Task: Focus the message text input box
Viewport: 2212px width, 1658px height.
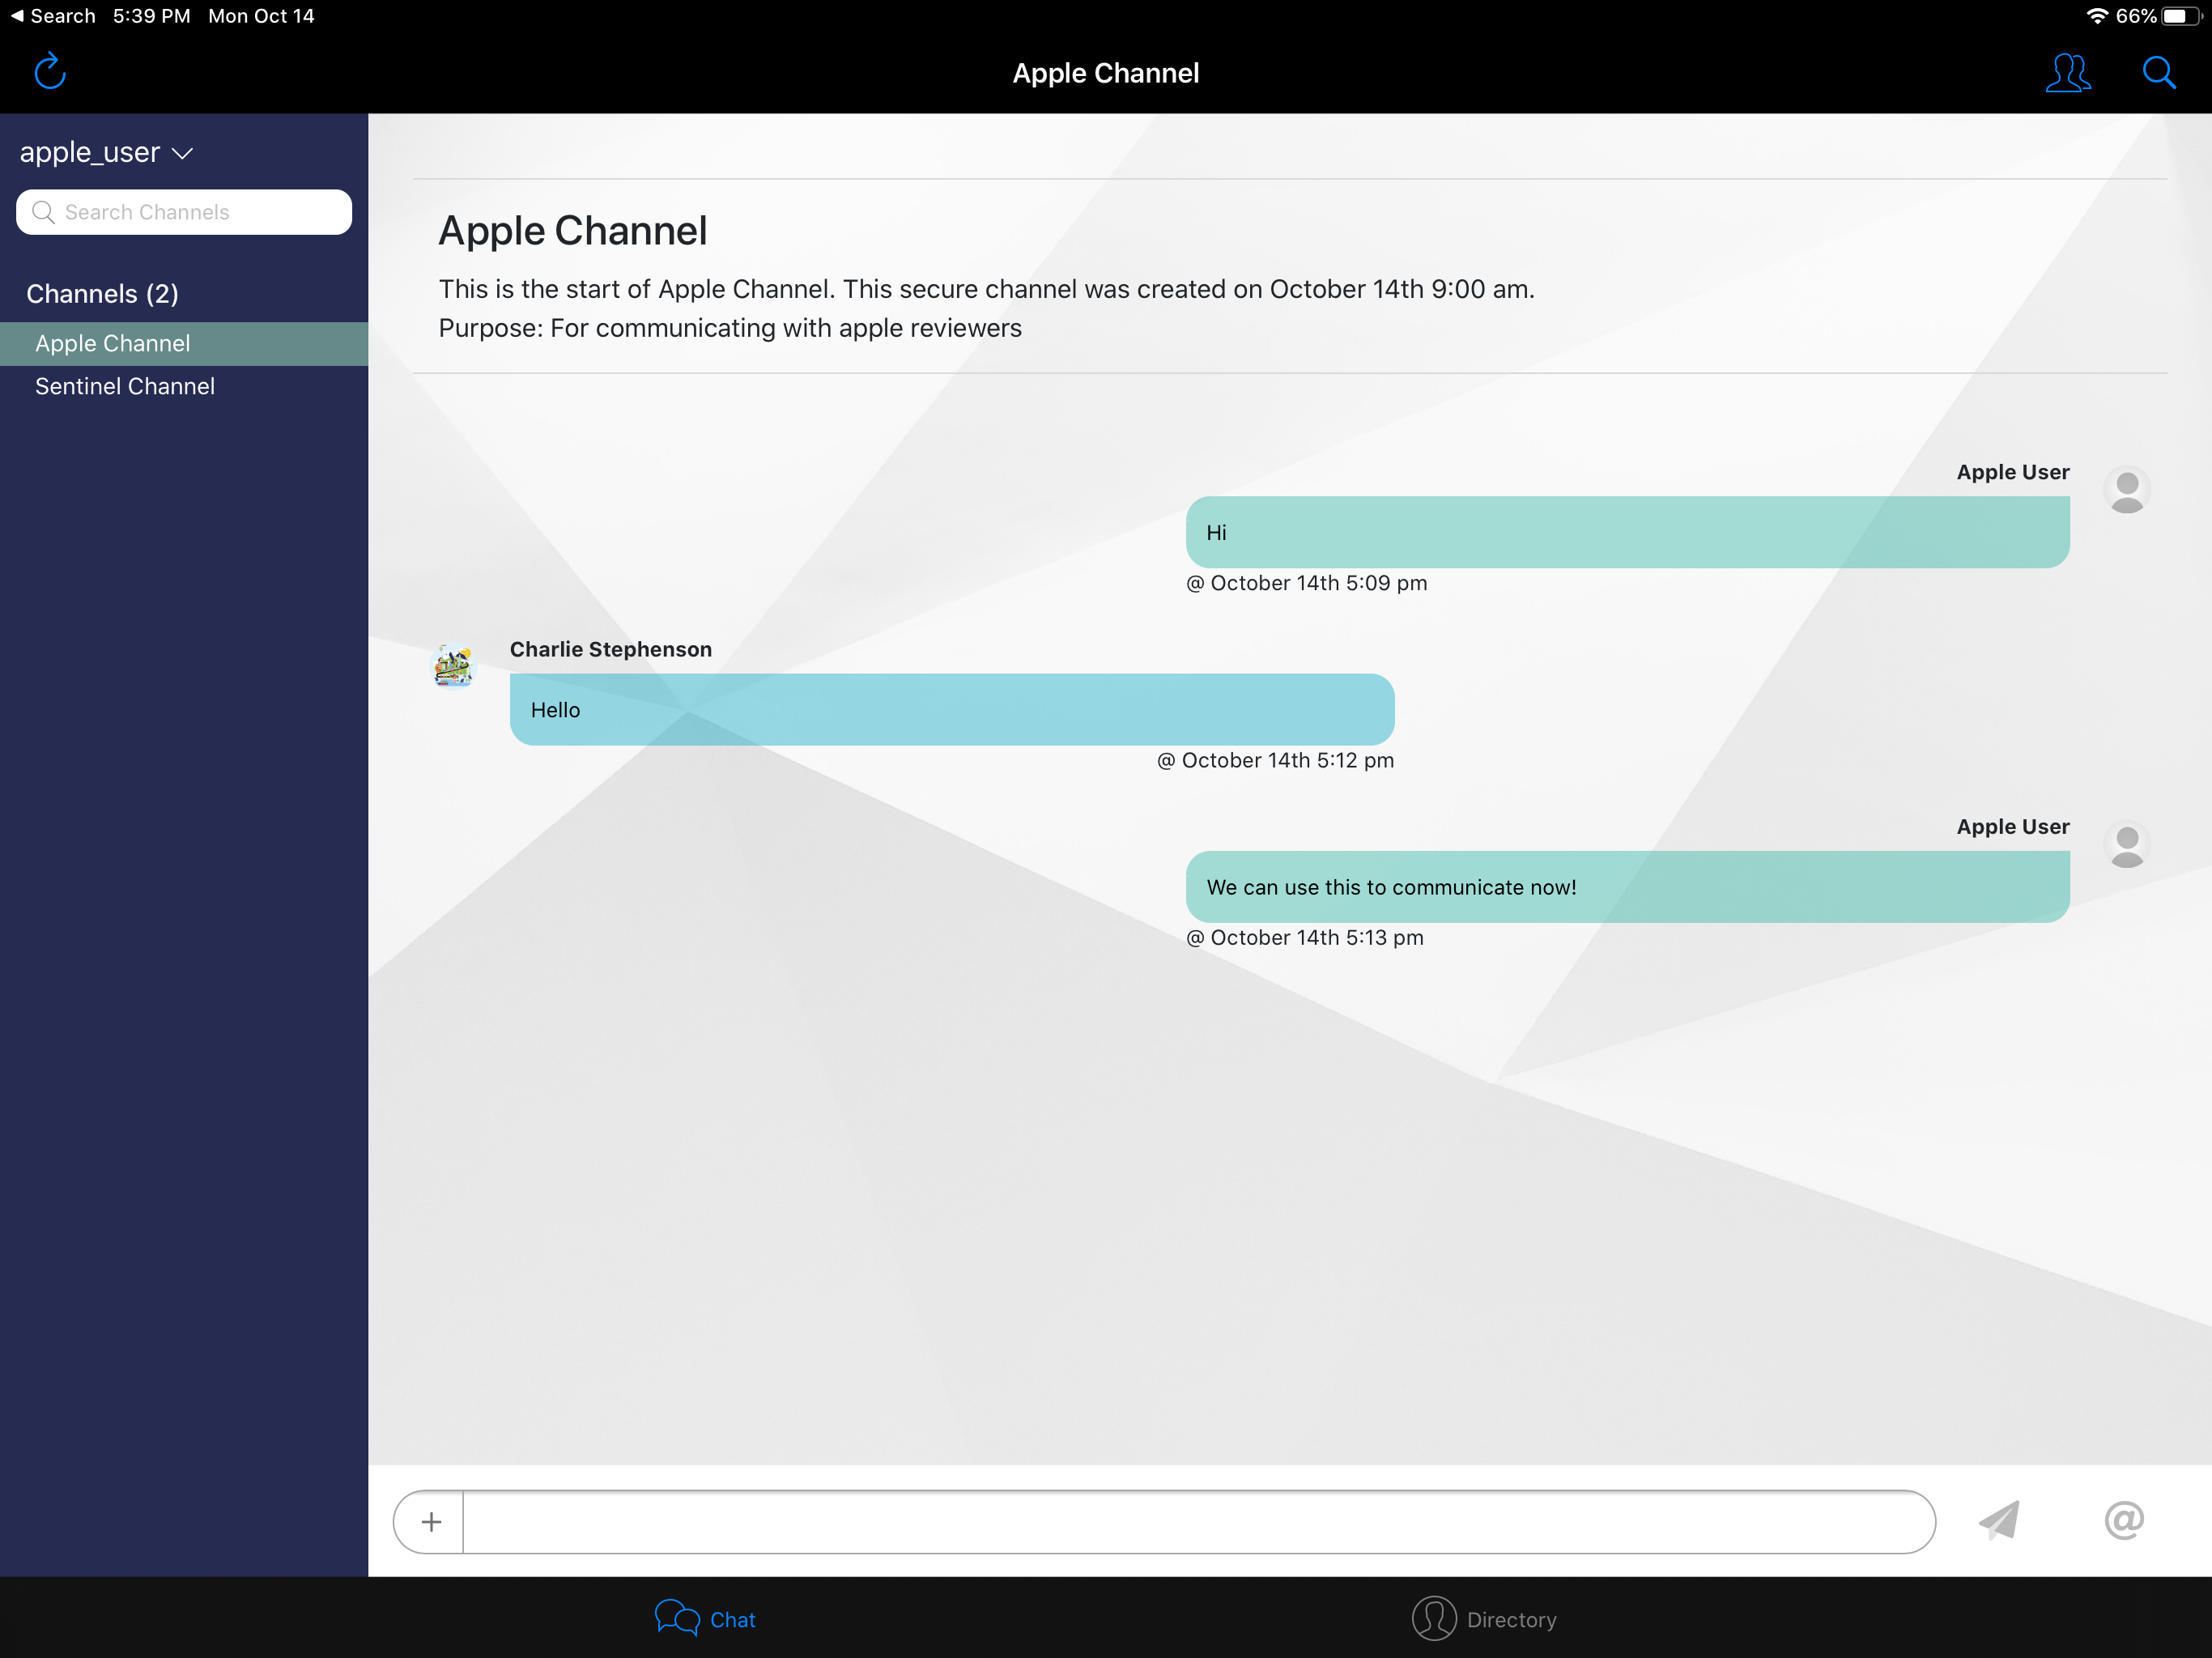Action: point(1198,1521)
